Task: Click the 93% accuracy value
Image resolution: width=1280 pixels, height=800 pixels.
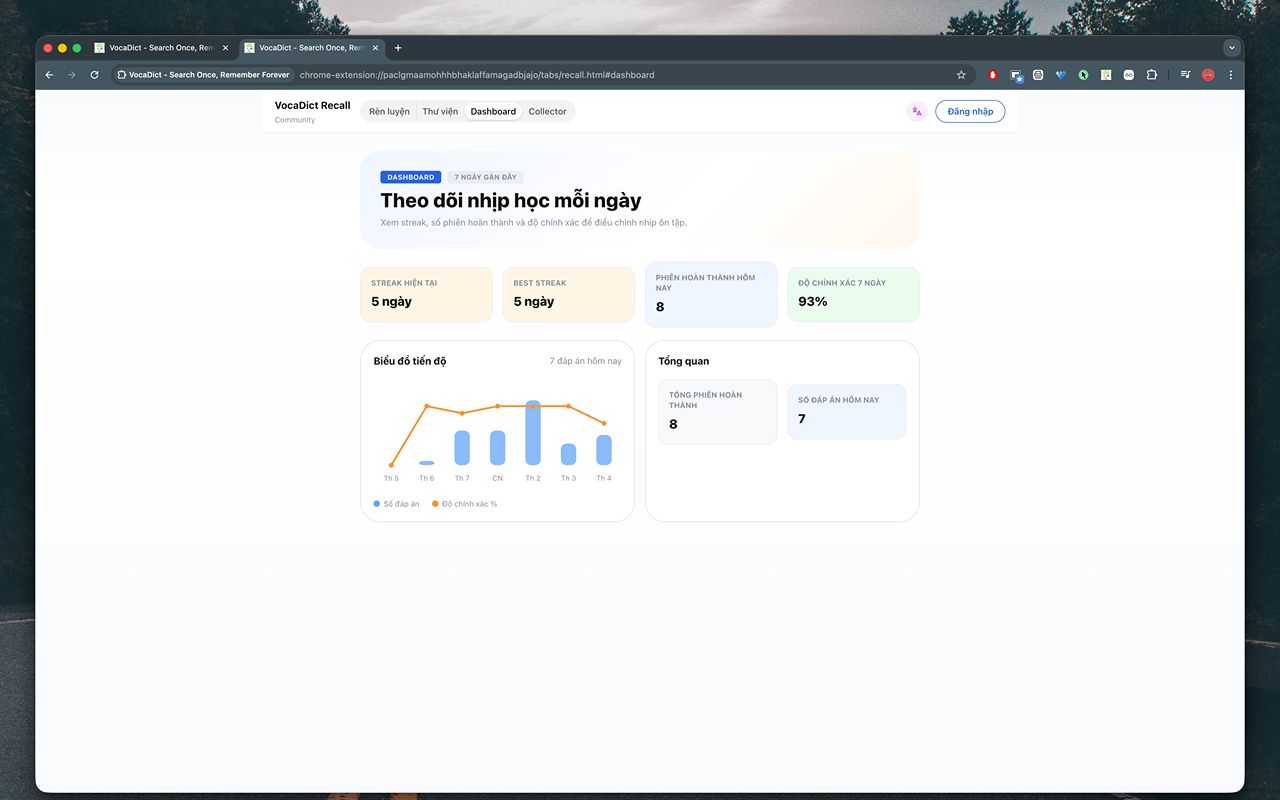Action: pos(813,302)
